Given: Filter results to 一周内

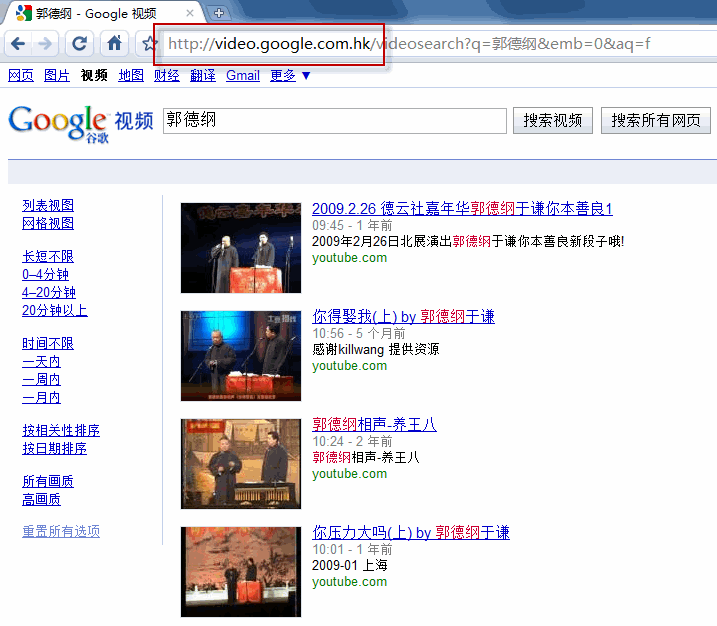Looking at the screenshot, I should click(42, 380).
